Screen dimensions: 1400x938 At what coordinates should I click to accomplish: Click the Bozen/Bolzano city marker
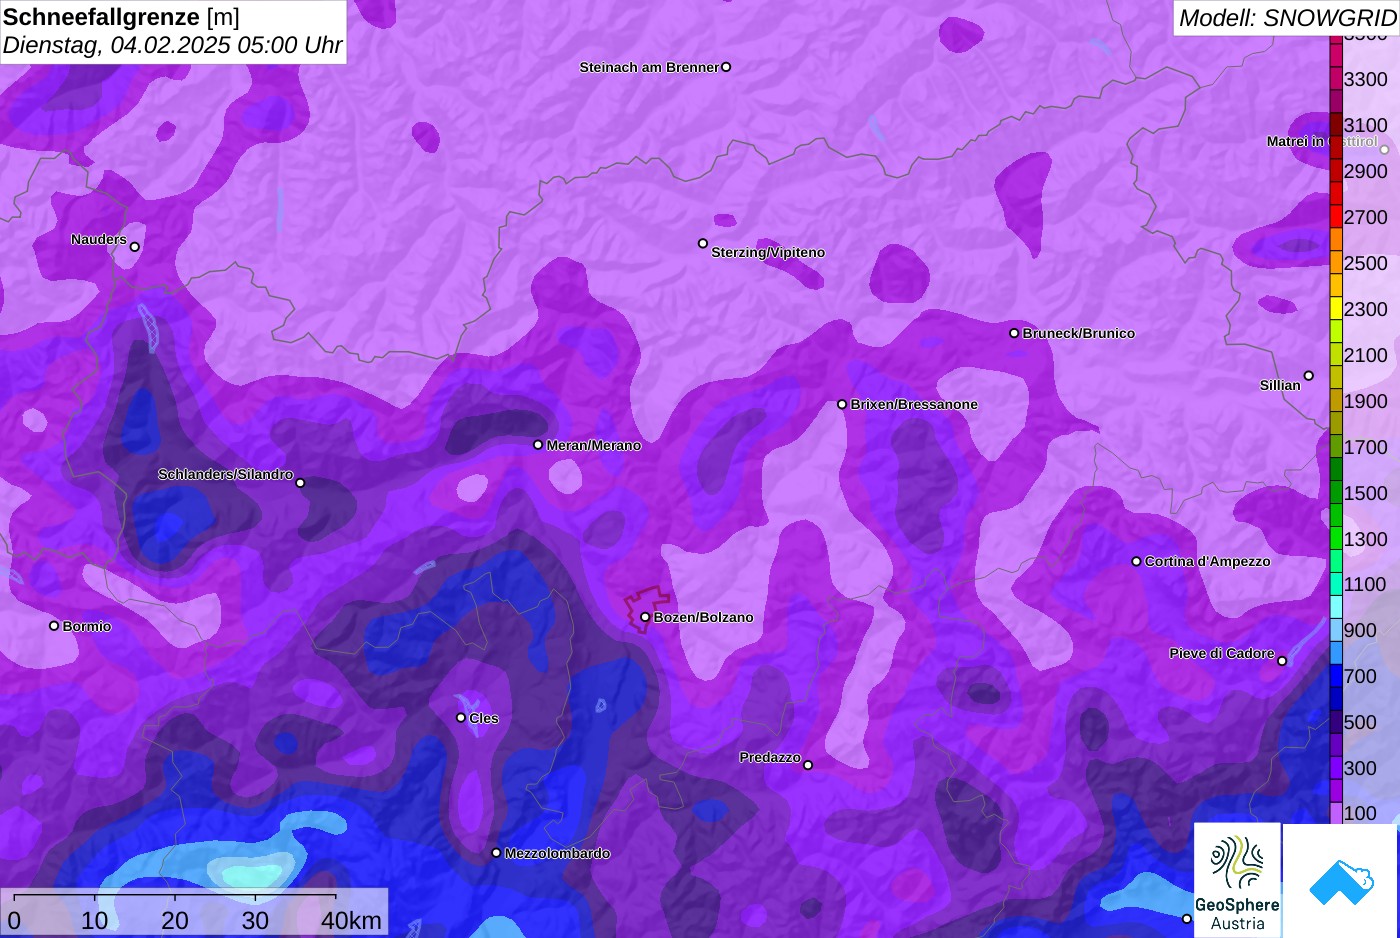tap(645, 617)
